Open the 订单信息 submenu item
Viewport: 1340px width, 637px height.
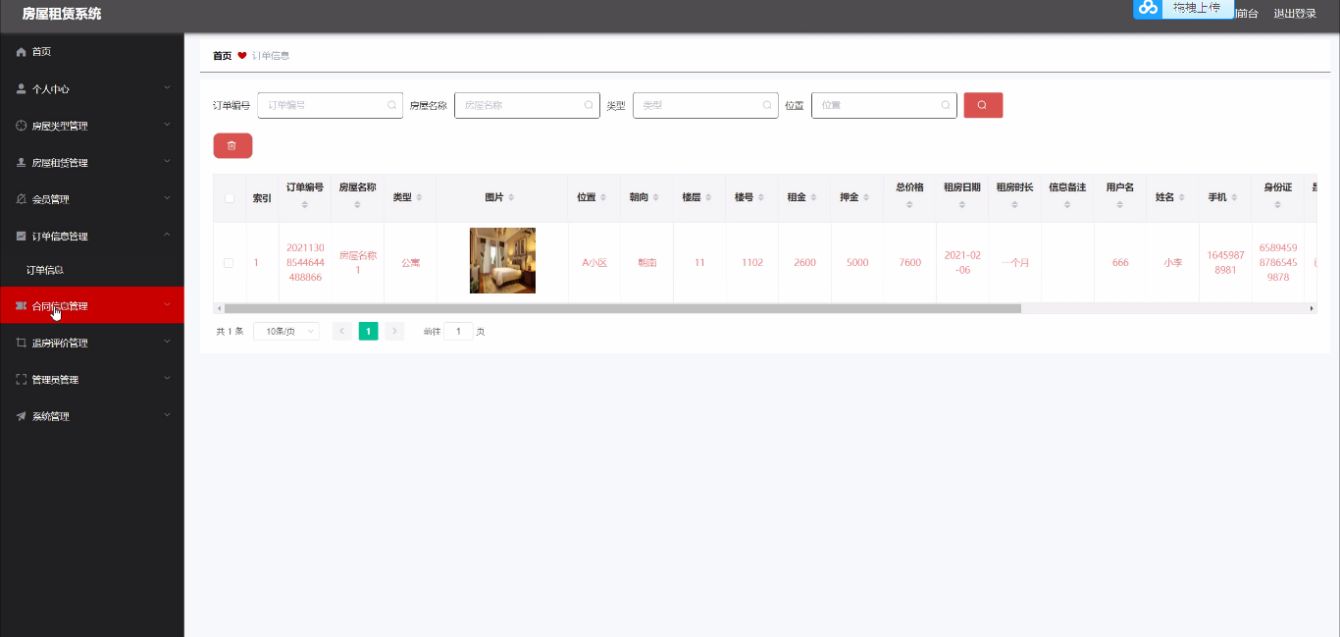coord(92,270)
